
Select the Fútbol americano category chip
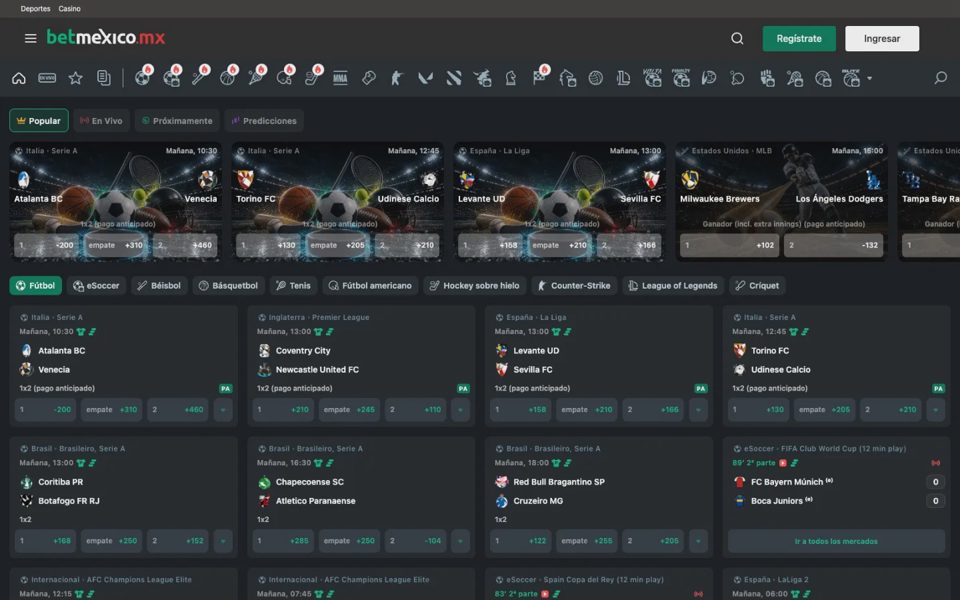pos(370,285)
